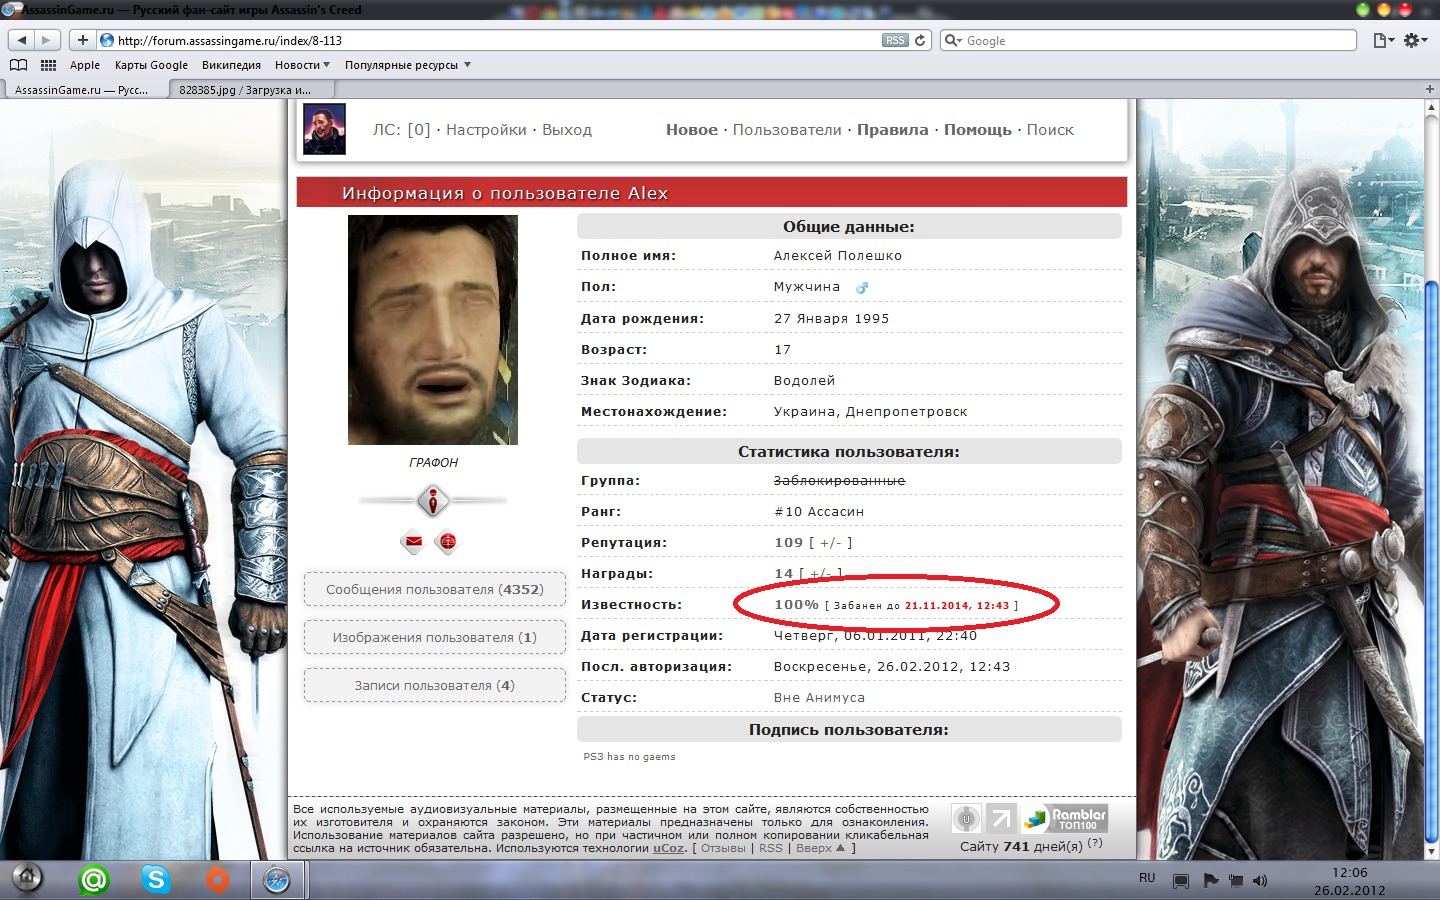Open Записи пользователя (4) button

click(x=435, y=685)
